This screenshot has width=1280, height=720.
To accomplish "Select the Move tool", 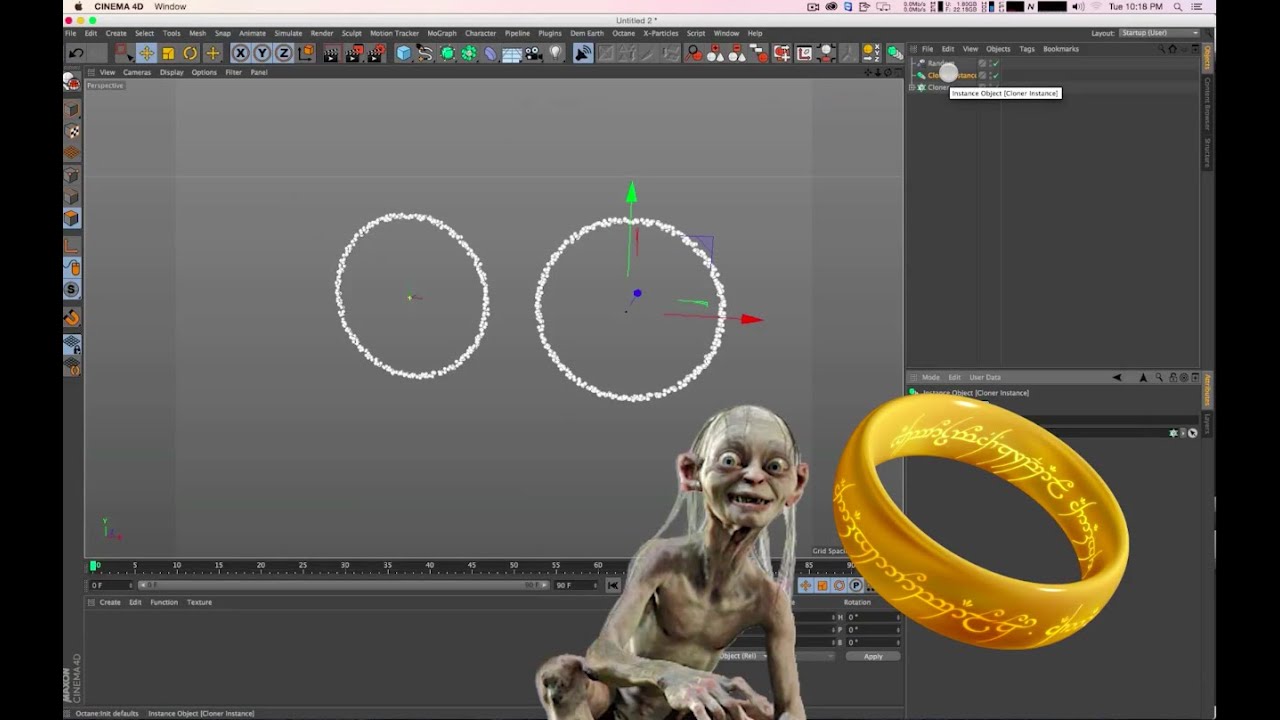I will (146, 53).
